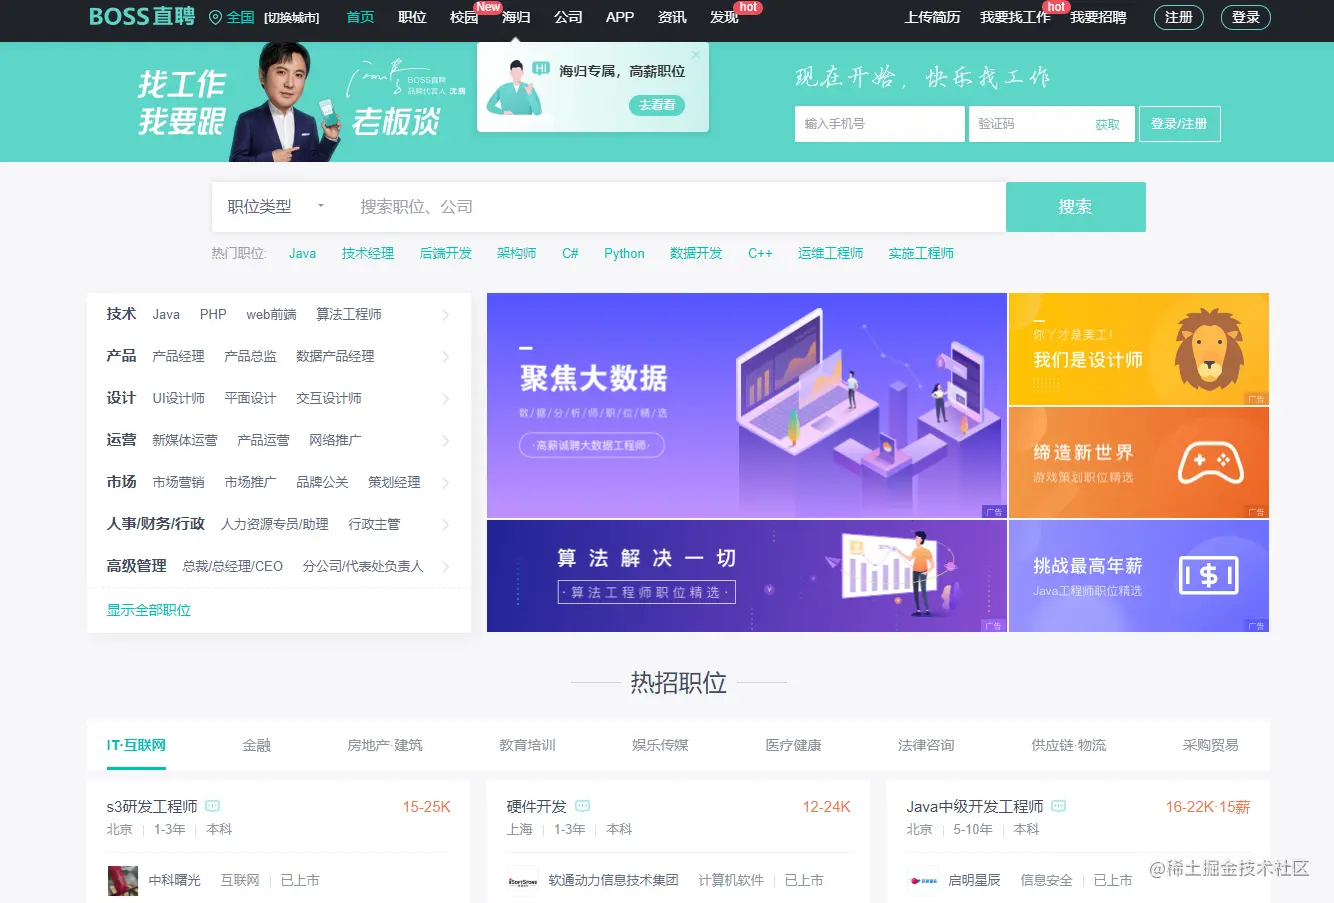Click 上传简历 link

click(932, 17)
